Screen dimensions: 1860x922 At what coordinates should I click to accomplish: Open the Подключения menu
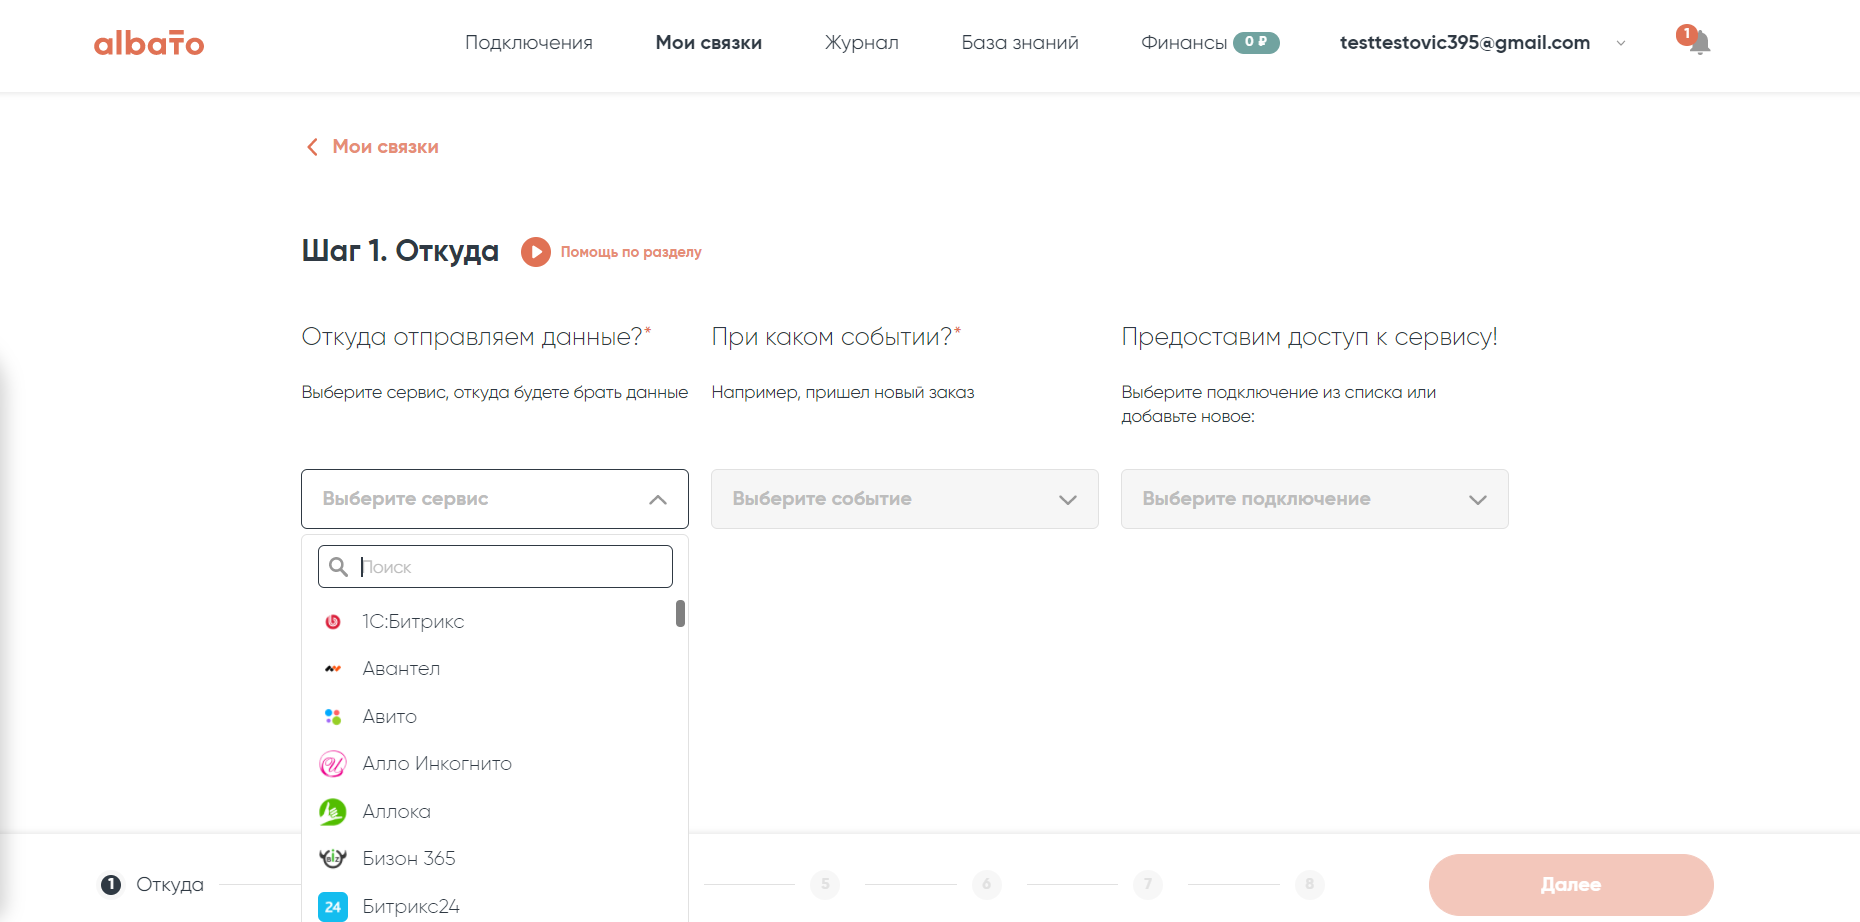[529, 43]
